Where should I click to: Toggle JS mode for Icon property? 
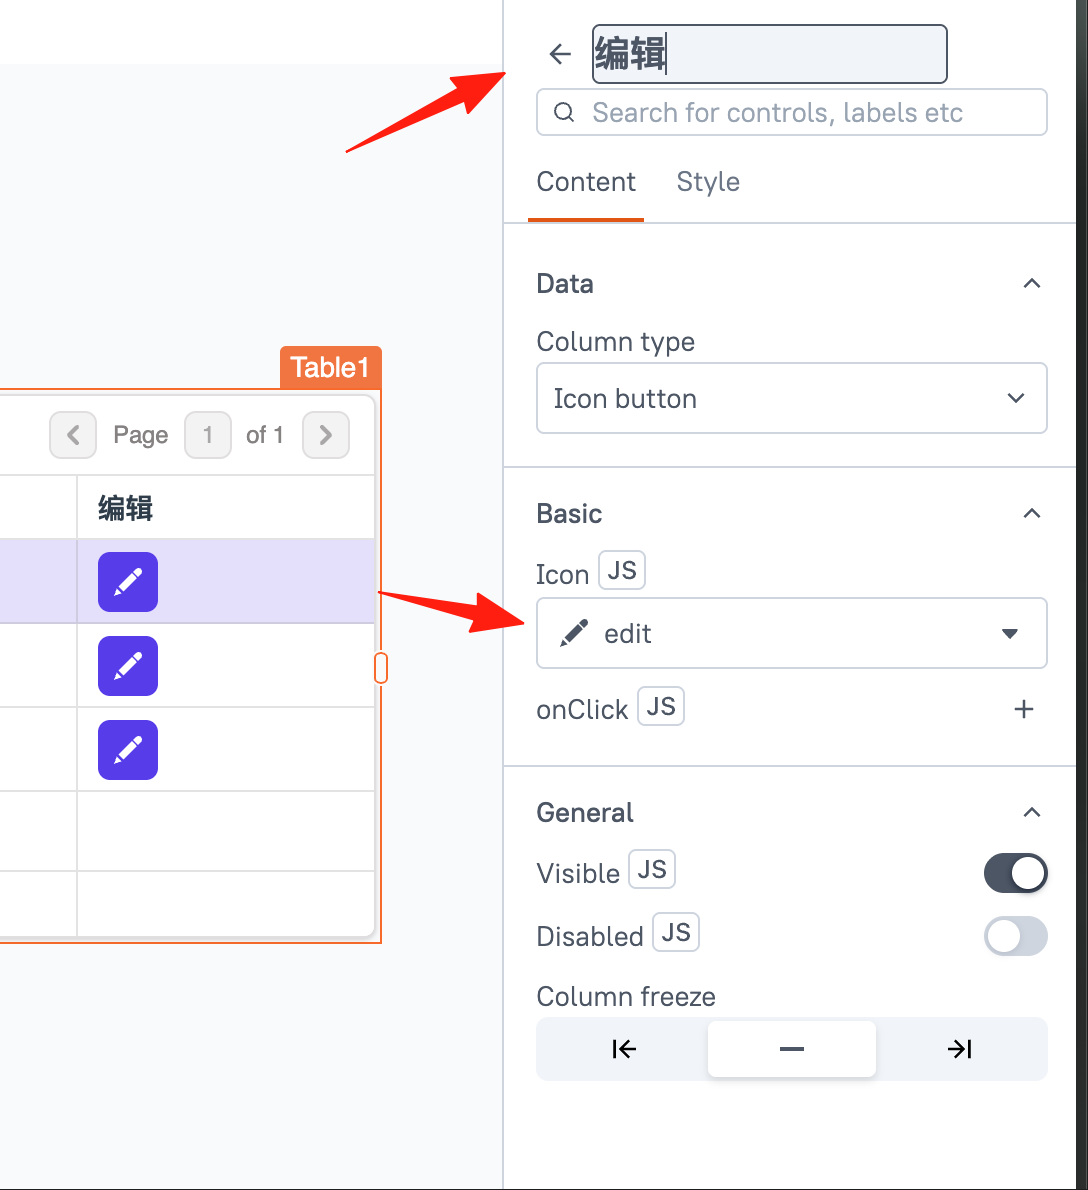coord(621,570)
